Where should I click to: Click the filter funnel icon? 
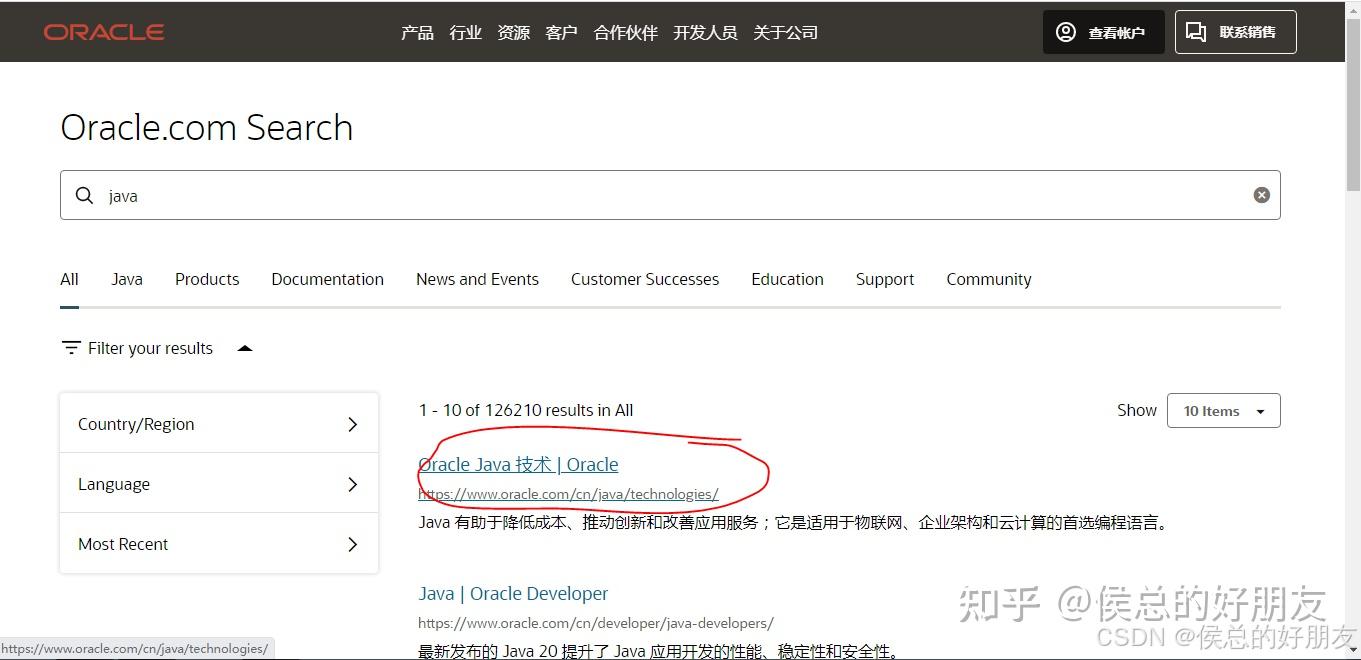point(70,347)
